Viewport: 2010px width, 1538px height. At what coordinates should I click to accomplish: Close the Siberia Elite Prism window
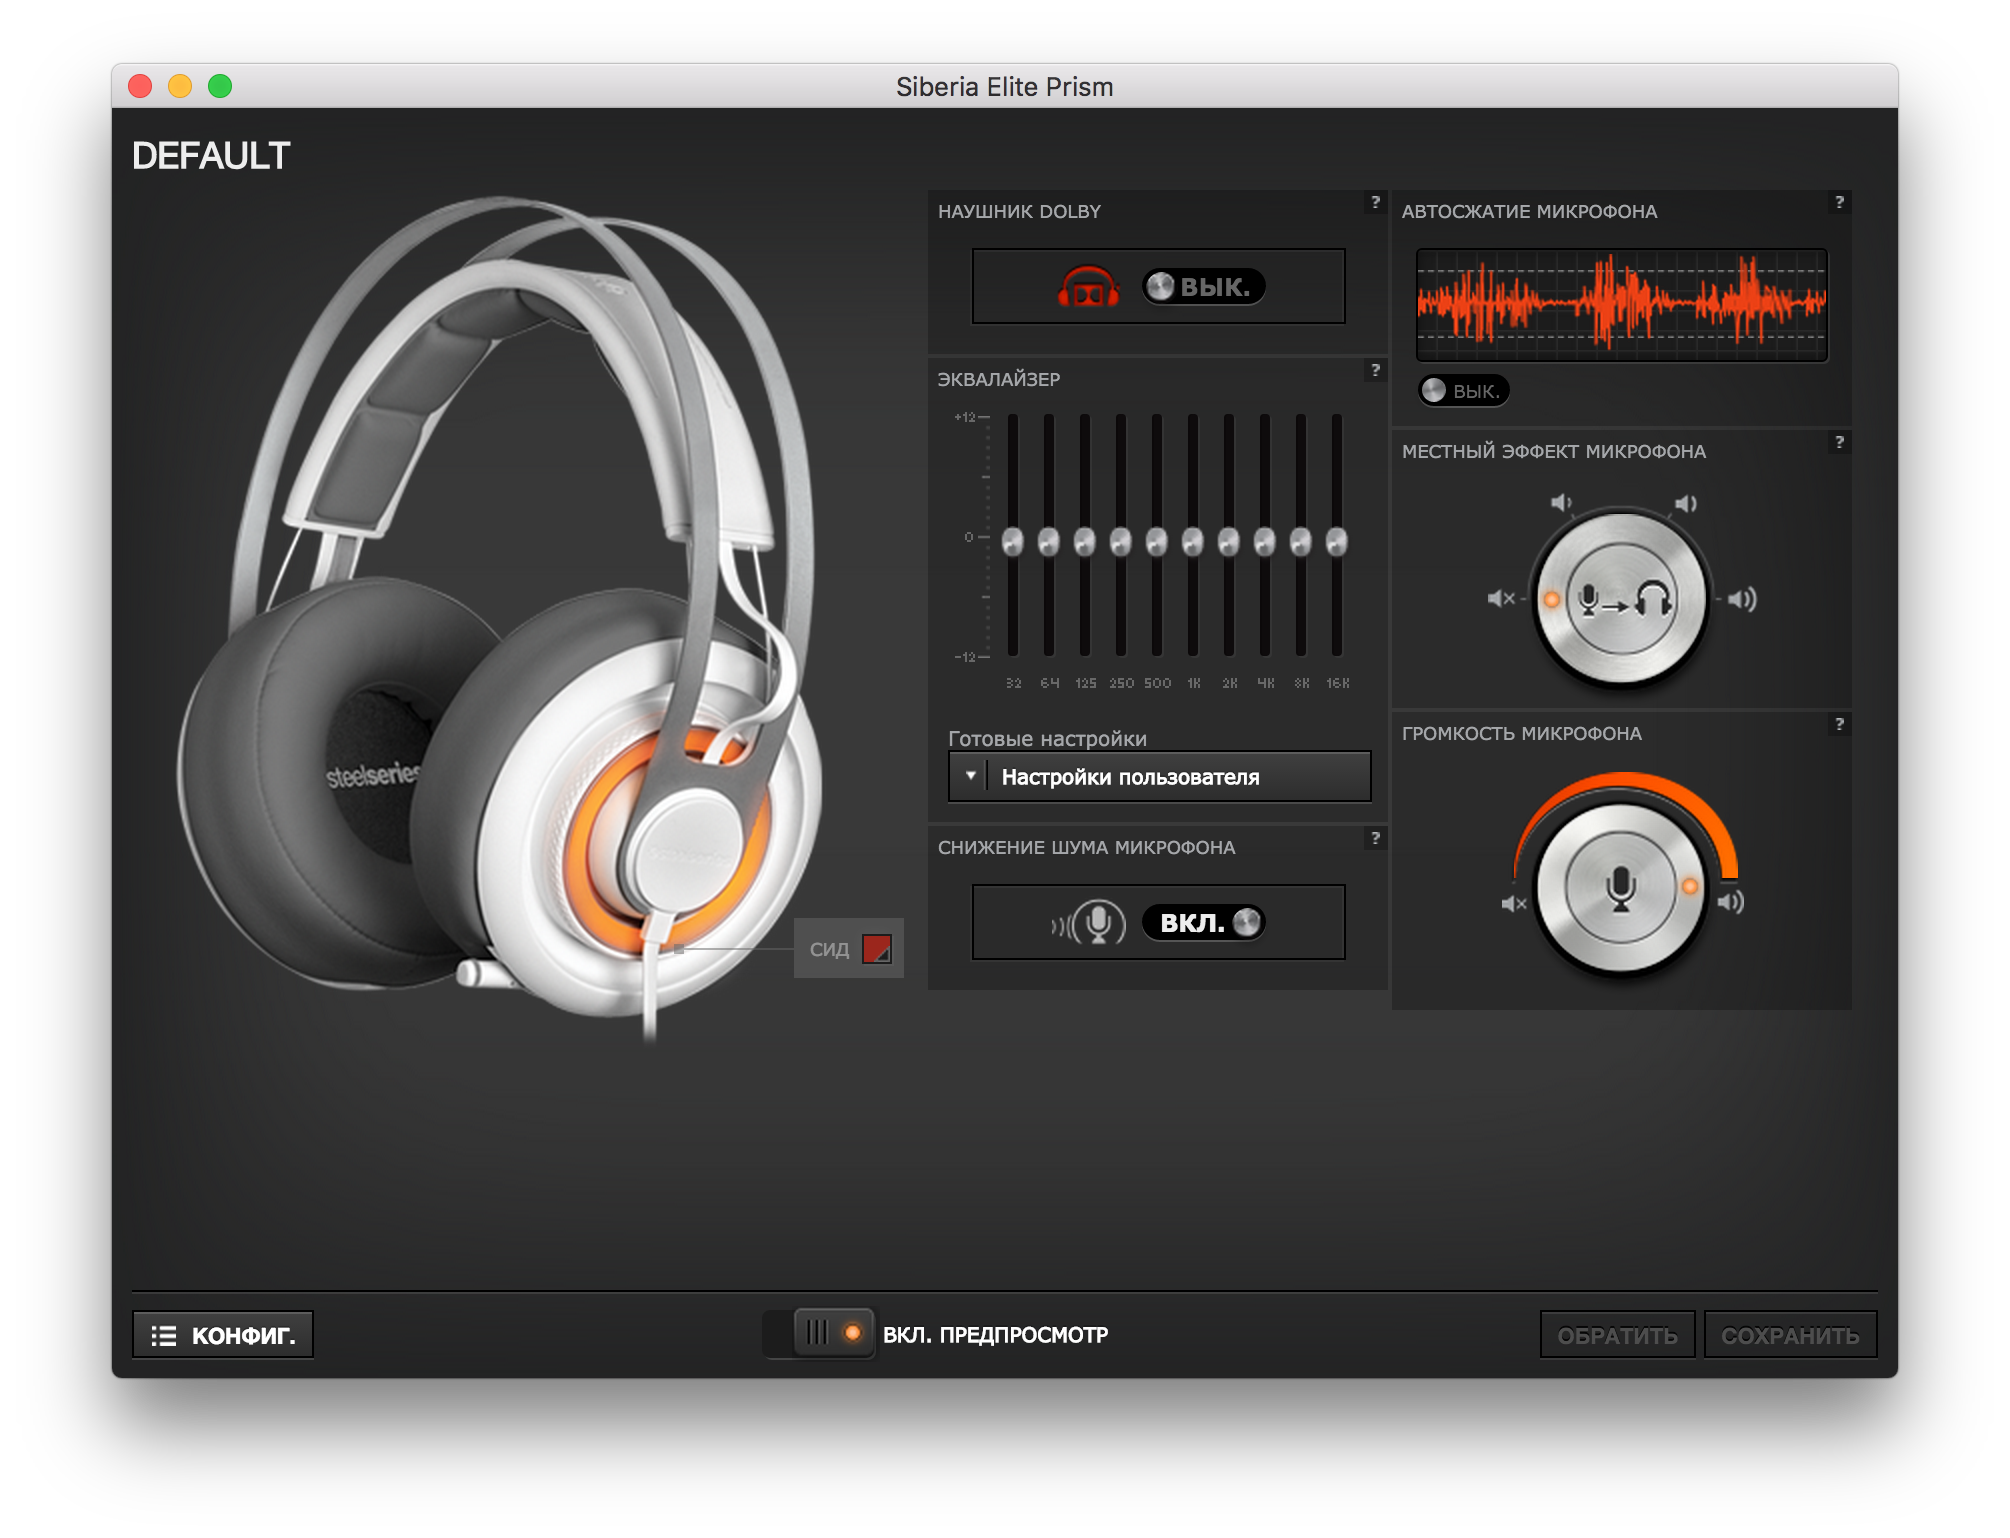(x=140, y=86)
